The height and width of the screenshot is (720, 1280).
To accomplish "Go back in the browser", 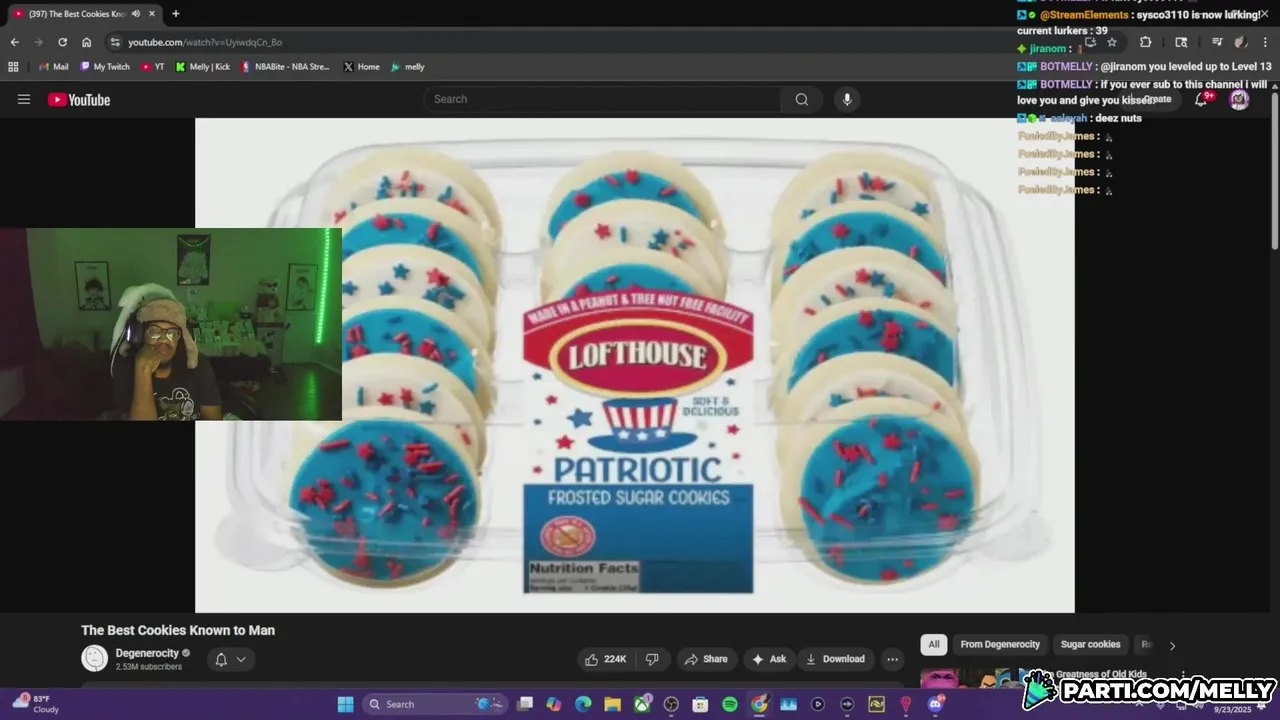I will (x=14, y=42).
